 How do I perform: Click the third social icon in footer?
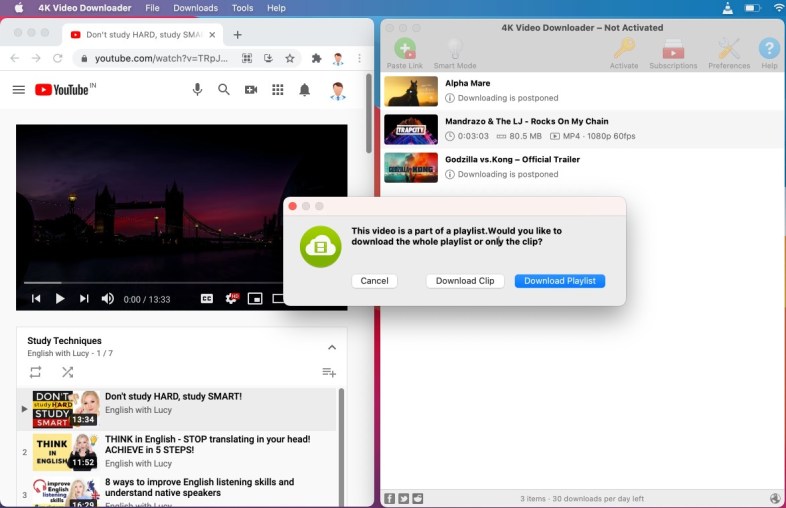coord(418,498)
